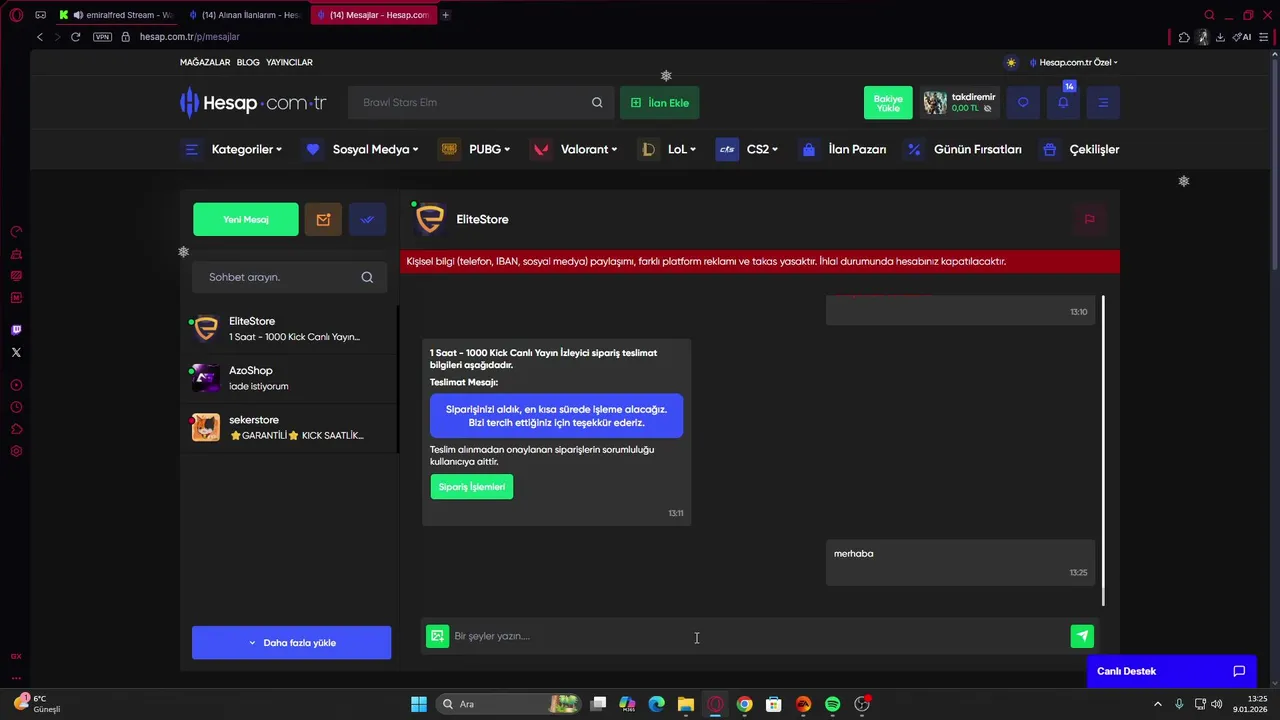Open takdiremir profile avatar
The height and width of the screenshot is (720, 1280).
935,103
